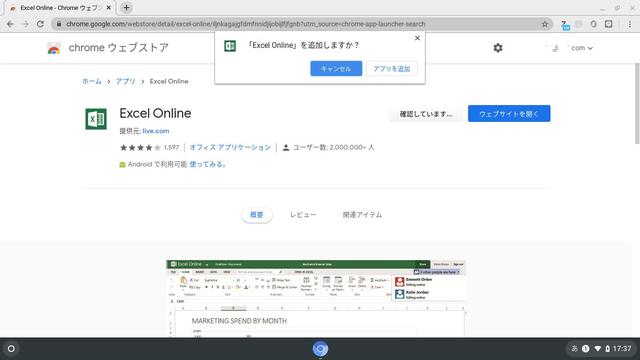Click the Excel Online app title heading
640x360 pixels.
tap(155, 113)
